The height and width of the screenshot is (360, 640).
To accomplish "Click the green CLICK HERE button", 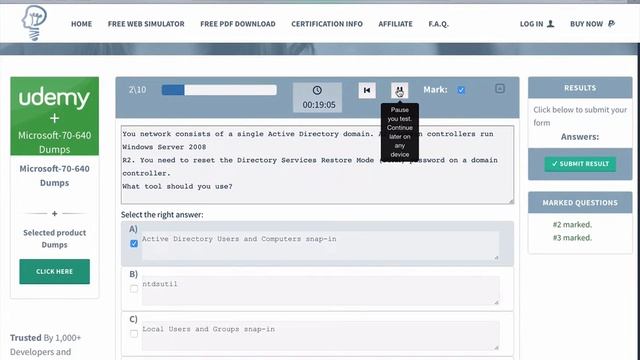I will (54, 271).
